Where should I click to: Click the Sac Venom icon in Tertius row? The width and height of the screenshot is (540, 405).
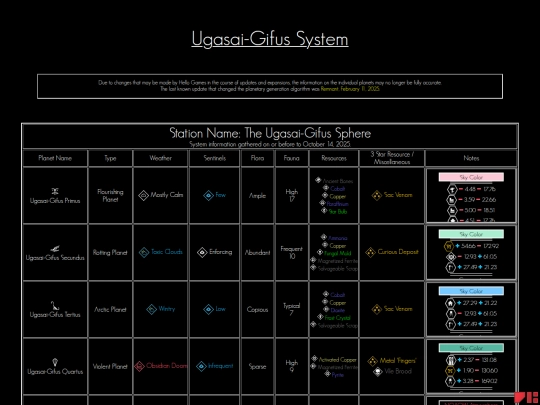click(377, 309)
